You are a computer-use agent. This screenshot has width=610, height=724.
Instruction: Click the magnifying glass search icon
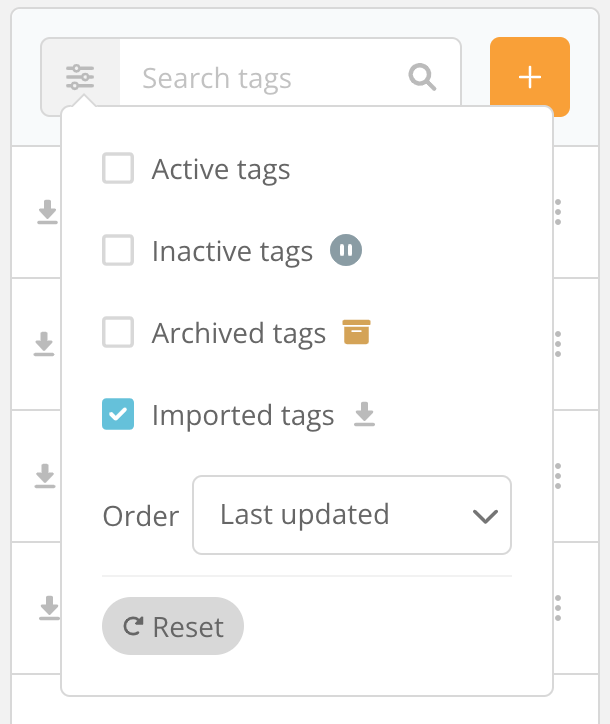(422, 77)
